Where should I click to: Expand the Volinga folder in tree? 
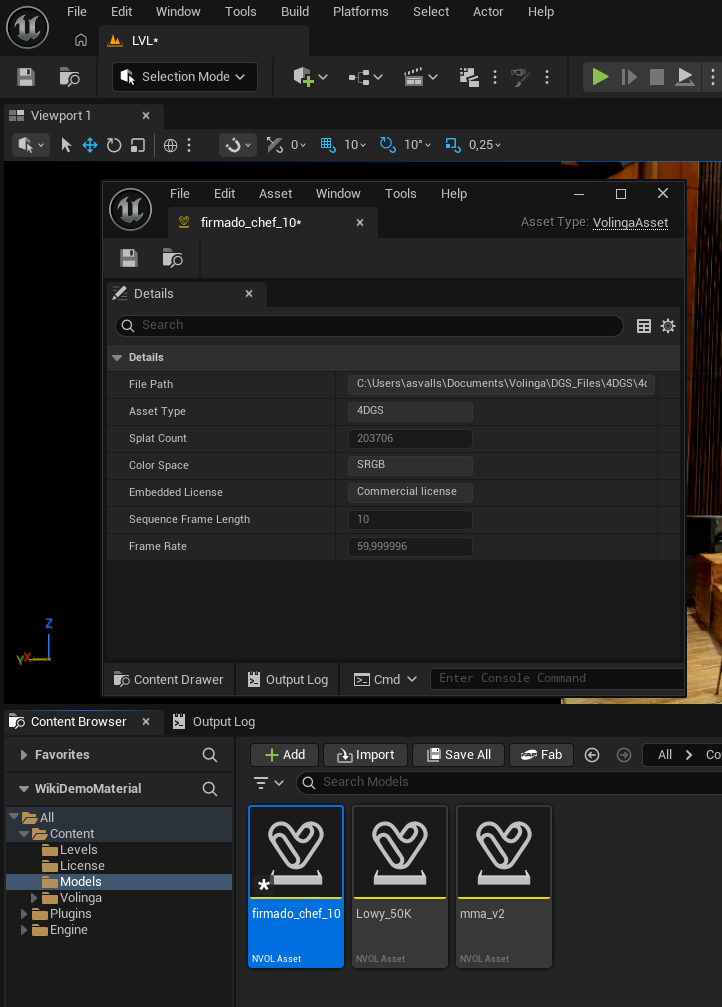click(34, 898)
